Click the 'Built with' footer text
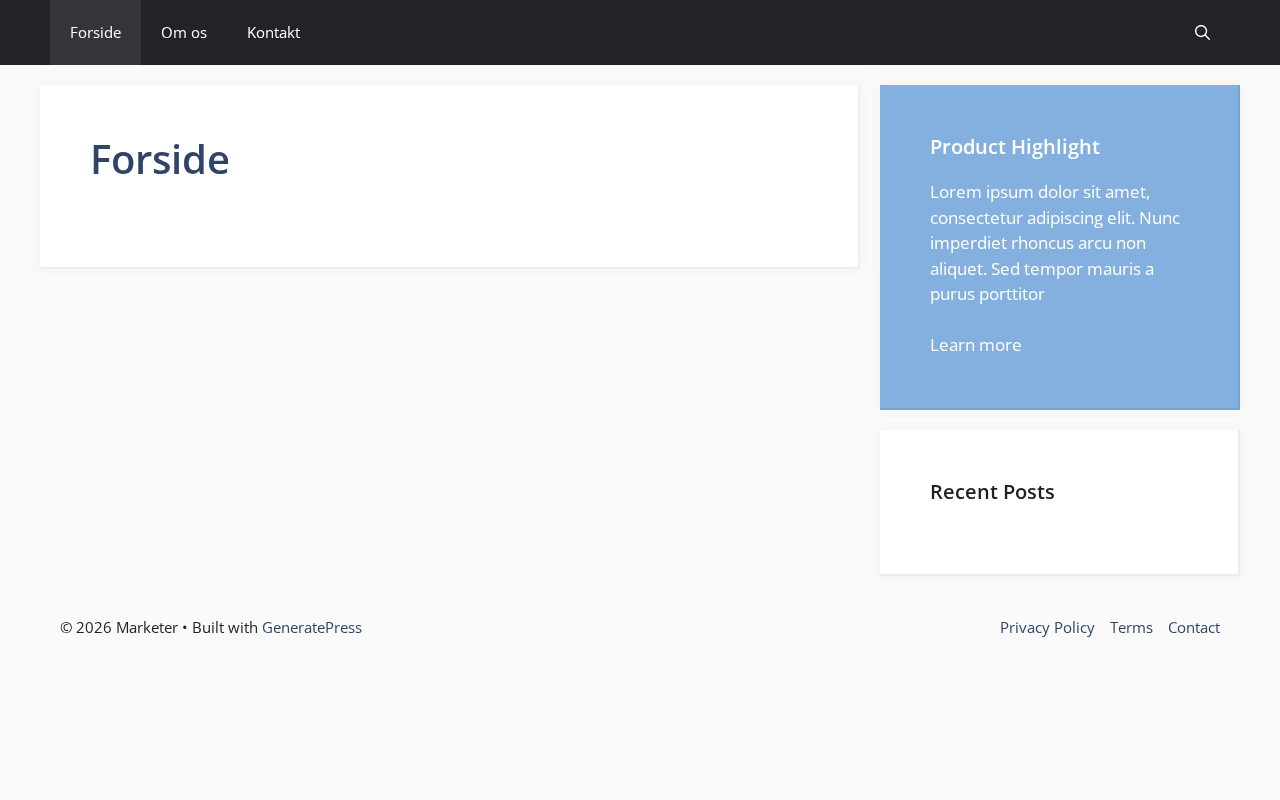The image size is (1280, 800). click(225, 628)
